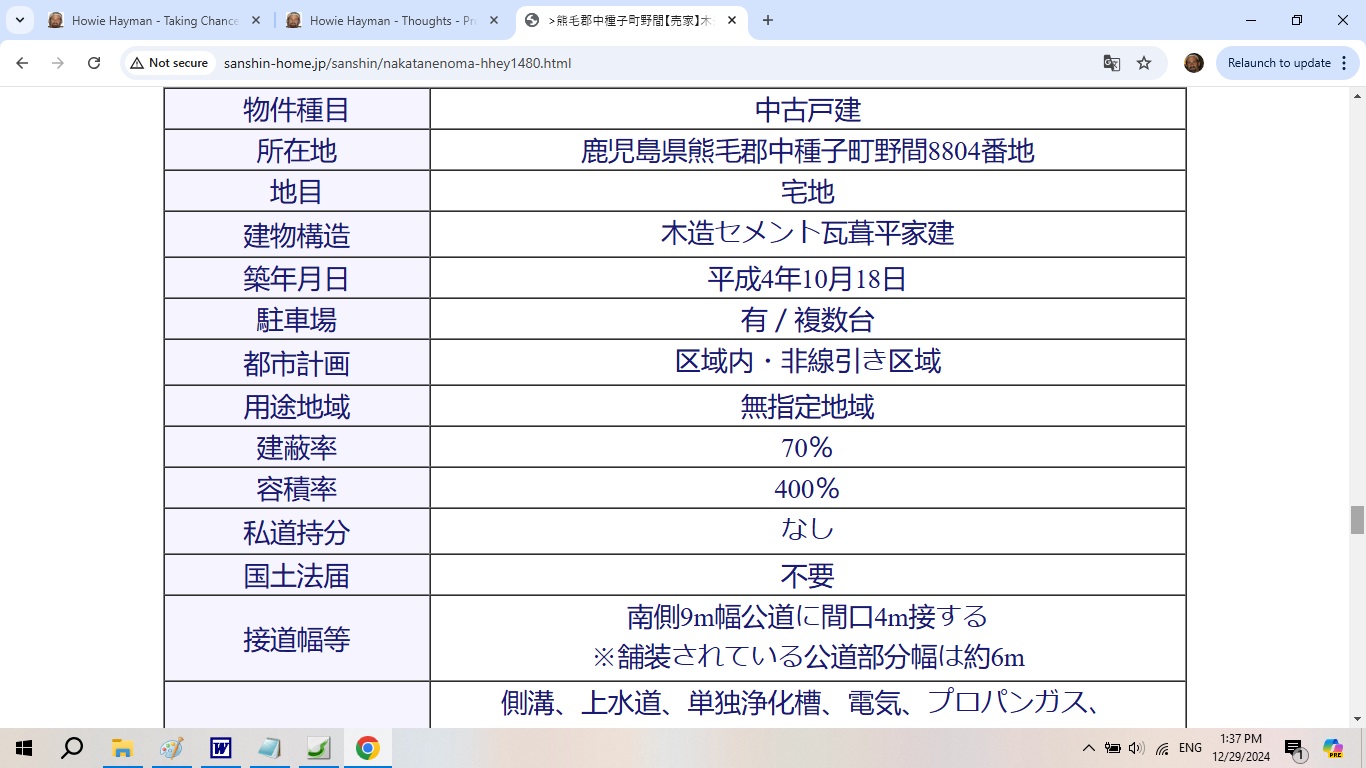Screen dimensions: 1366x768
Task: Click the translate page icon in address bar
Action: click(x=1111, y=63)
